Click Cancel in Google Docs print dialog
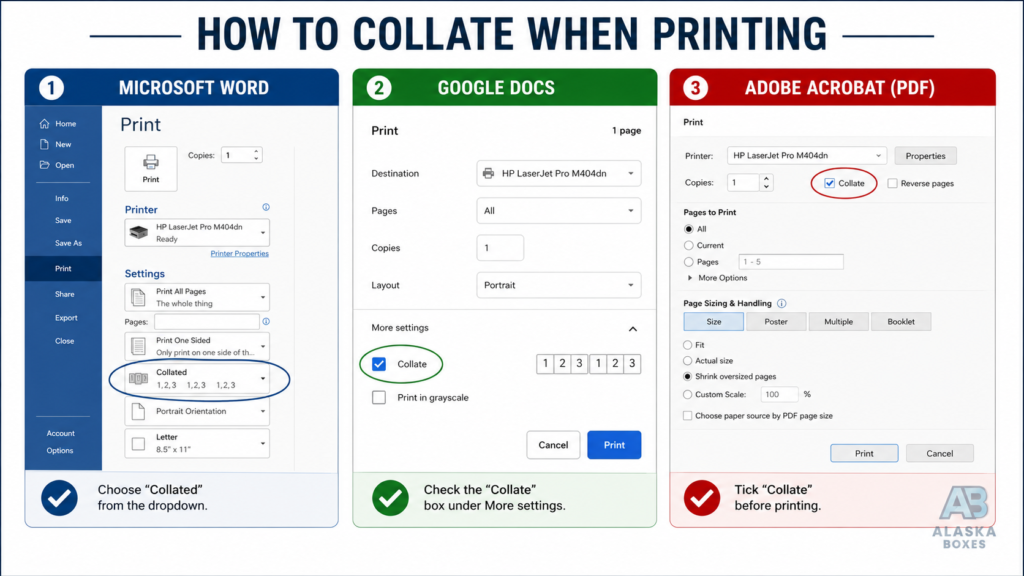Image resolution: width=1024 pixels, height=576 pixels. click(553, 445)
